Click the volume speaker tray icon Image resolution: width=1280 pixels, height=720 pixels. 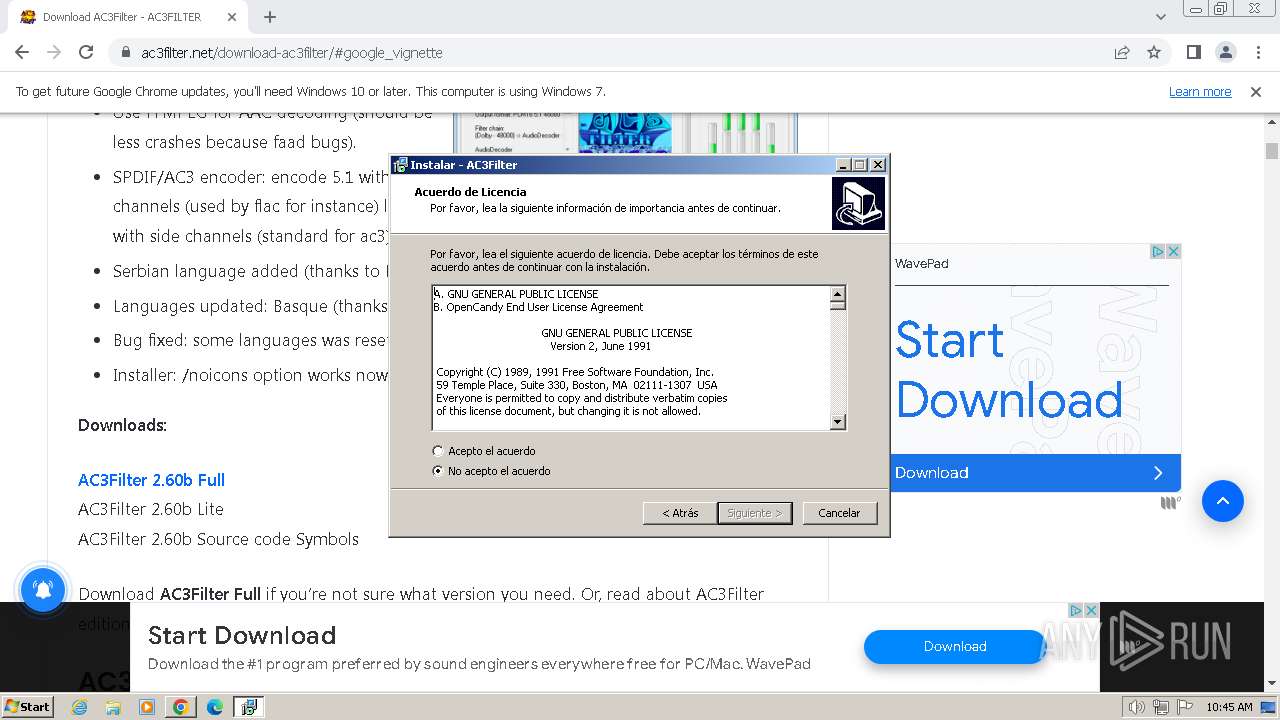pos(1136,707)
